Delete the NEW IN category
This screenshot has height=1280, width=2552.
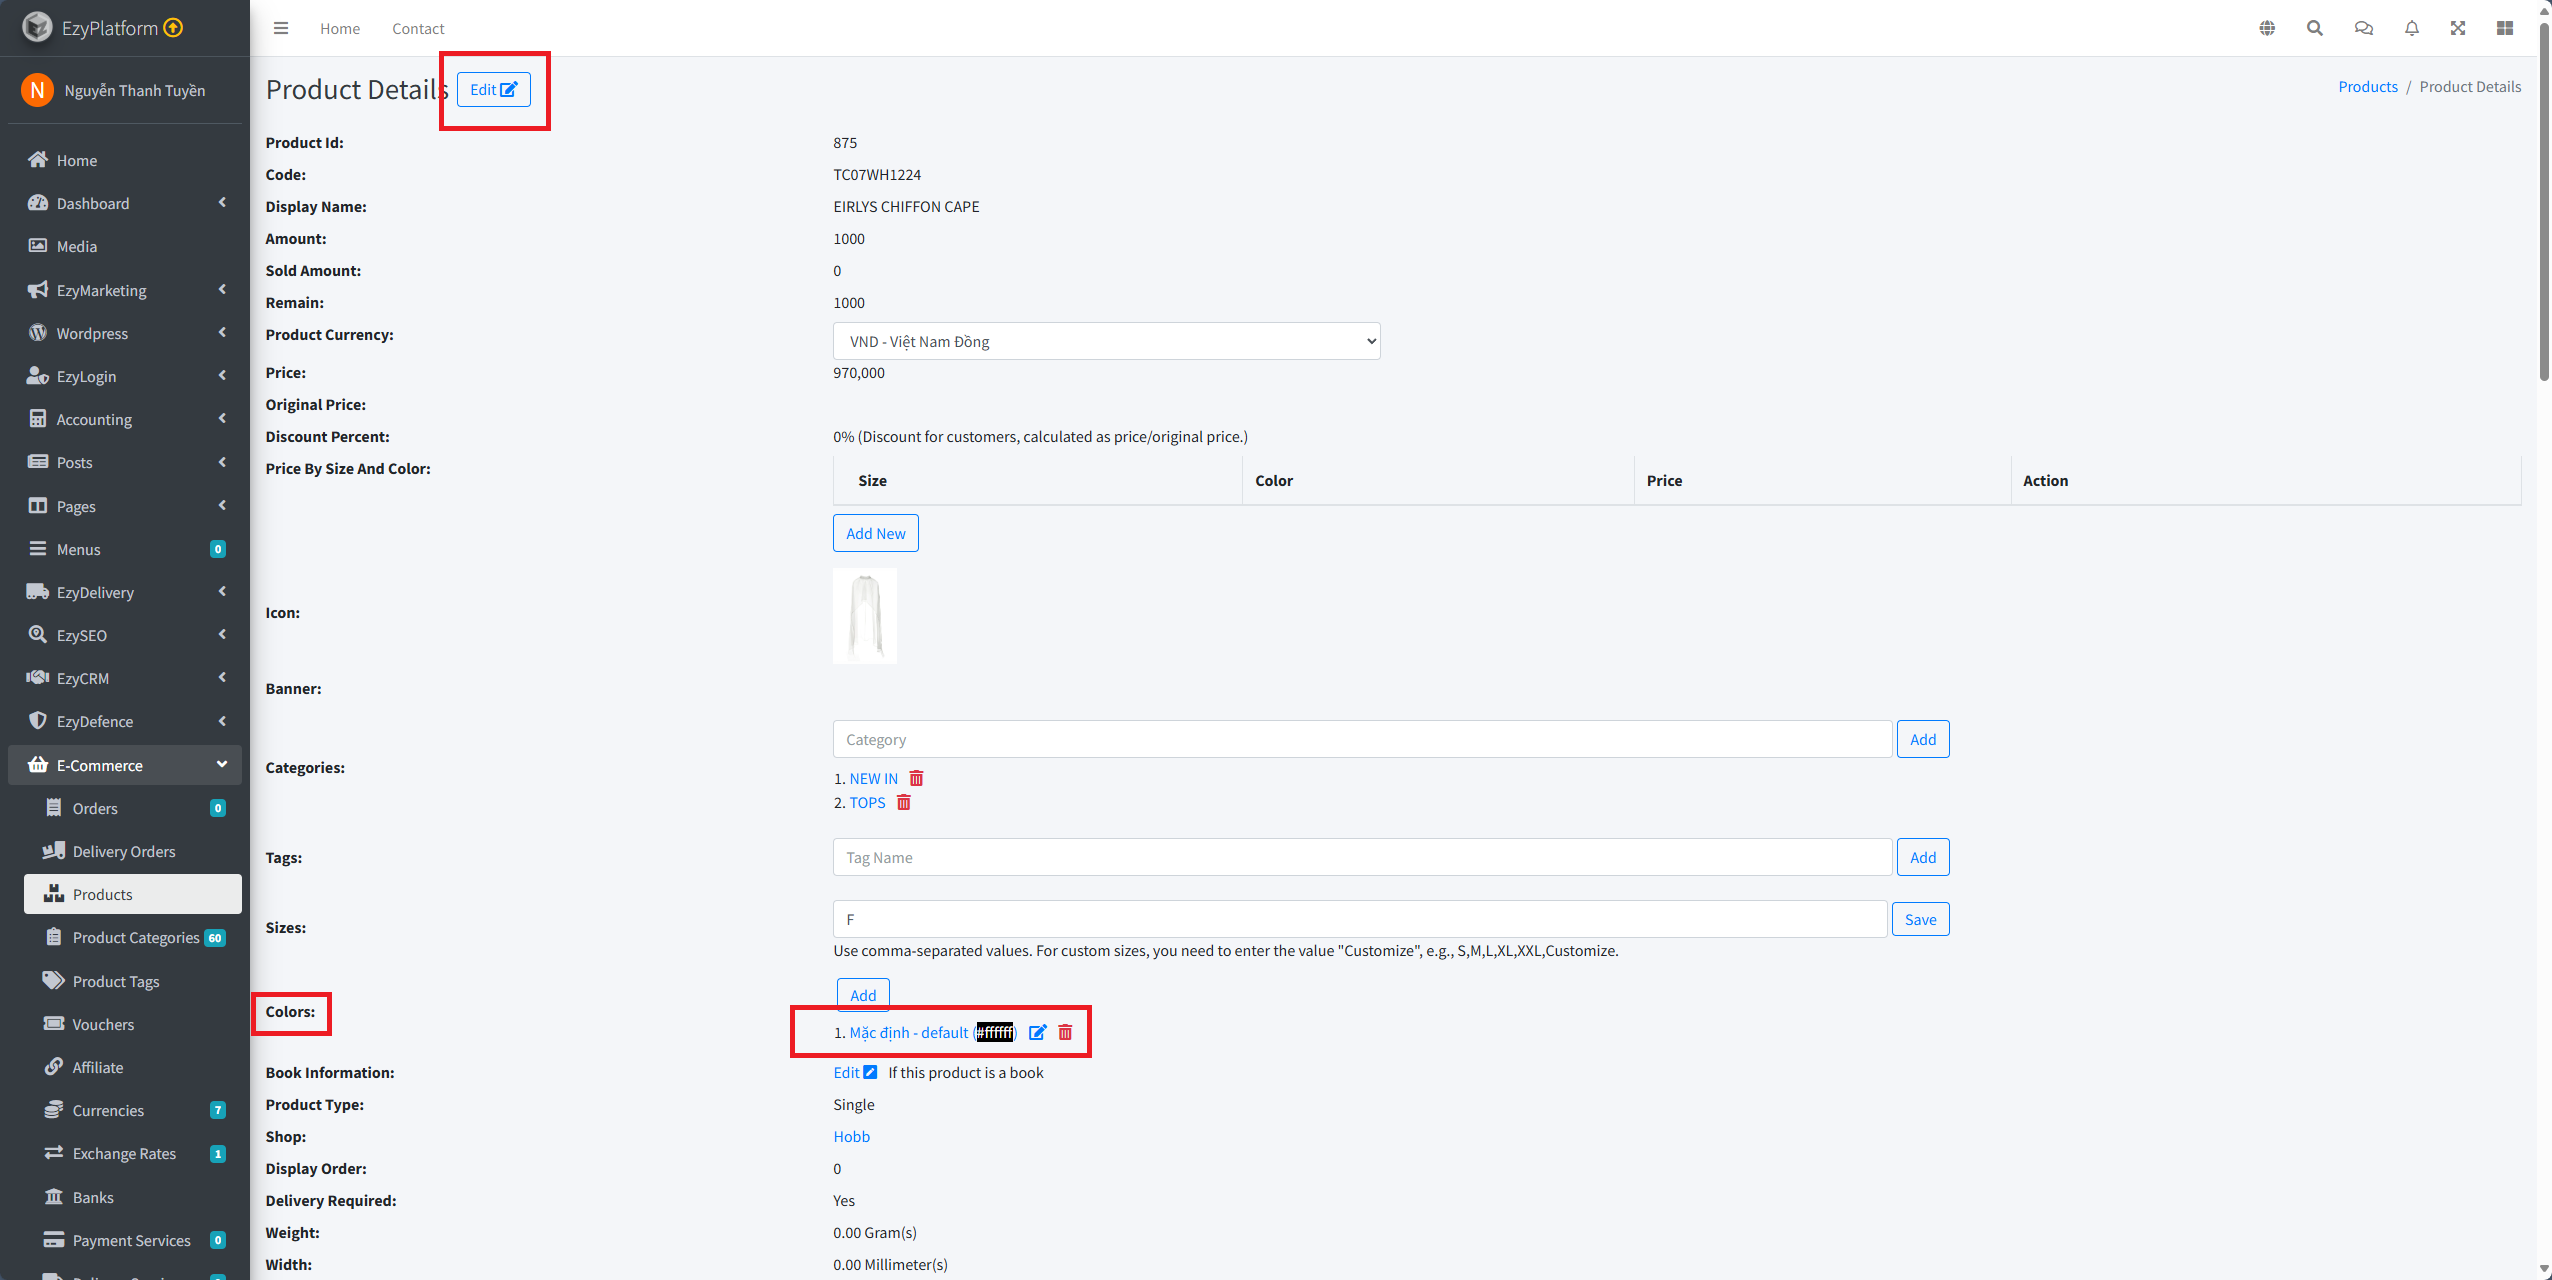coord(916,778)
